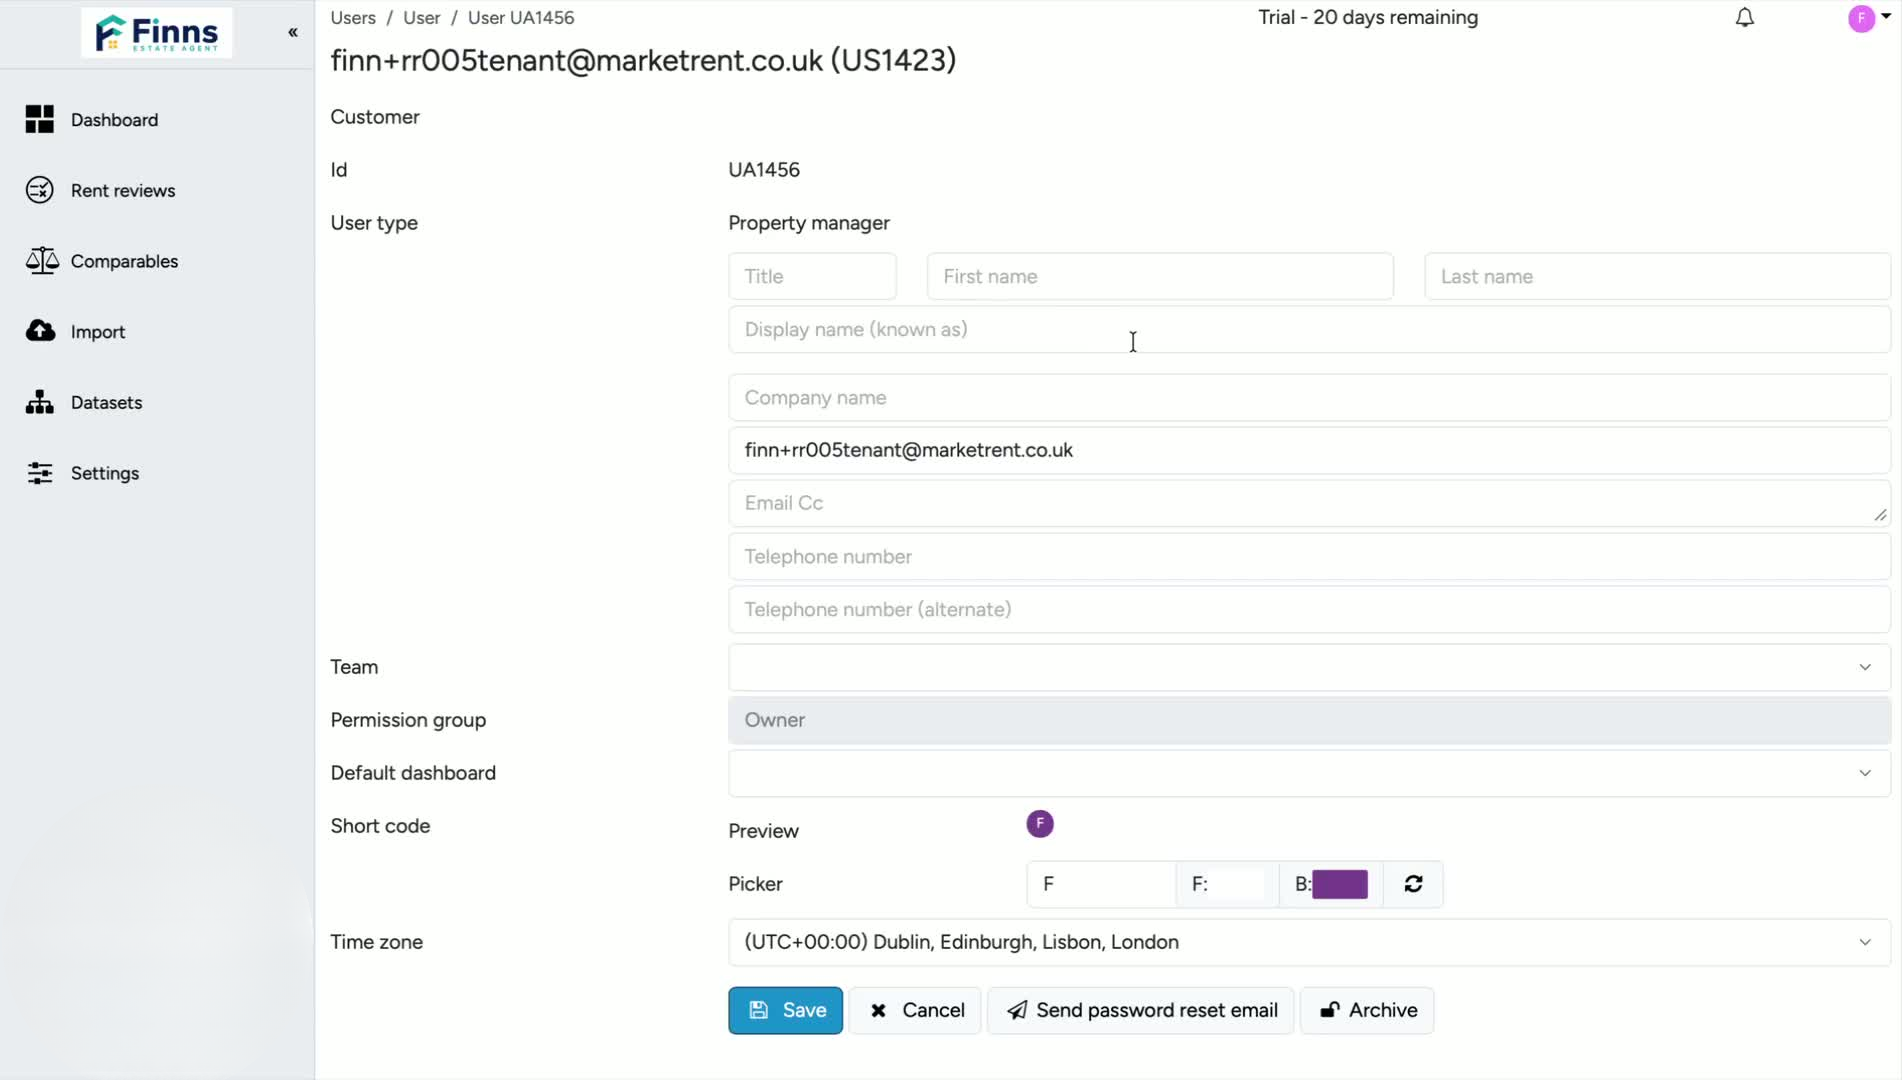Viewport: 1902px width, 1080px height.
Task: Click the Rent reviews icon
Action: pos(40,190)
